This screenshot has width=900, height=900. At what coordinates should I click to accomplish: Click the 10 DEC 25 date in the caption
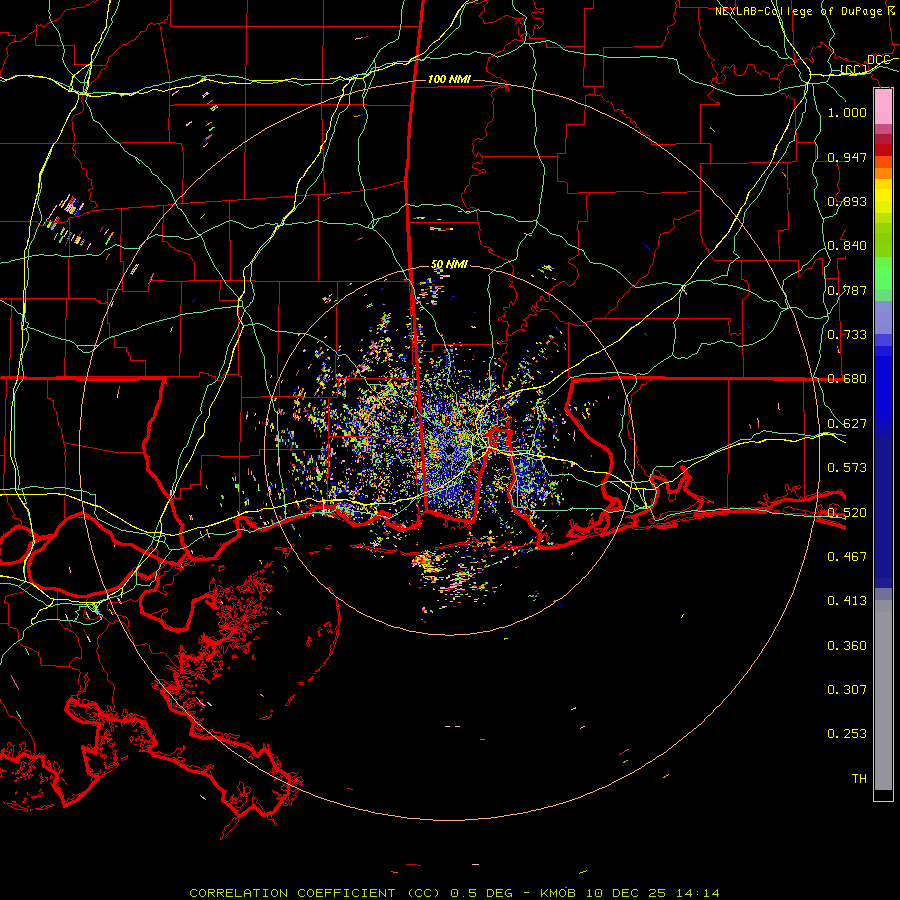click(x=626, y=893)
